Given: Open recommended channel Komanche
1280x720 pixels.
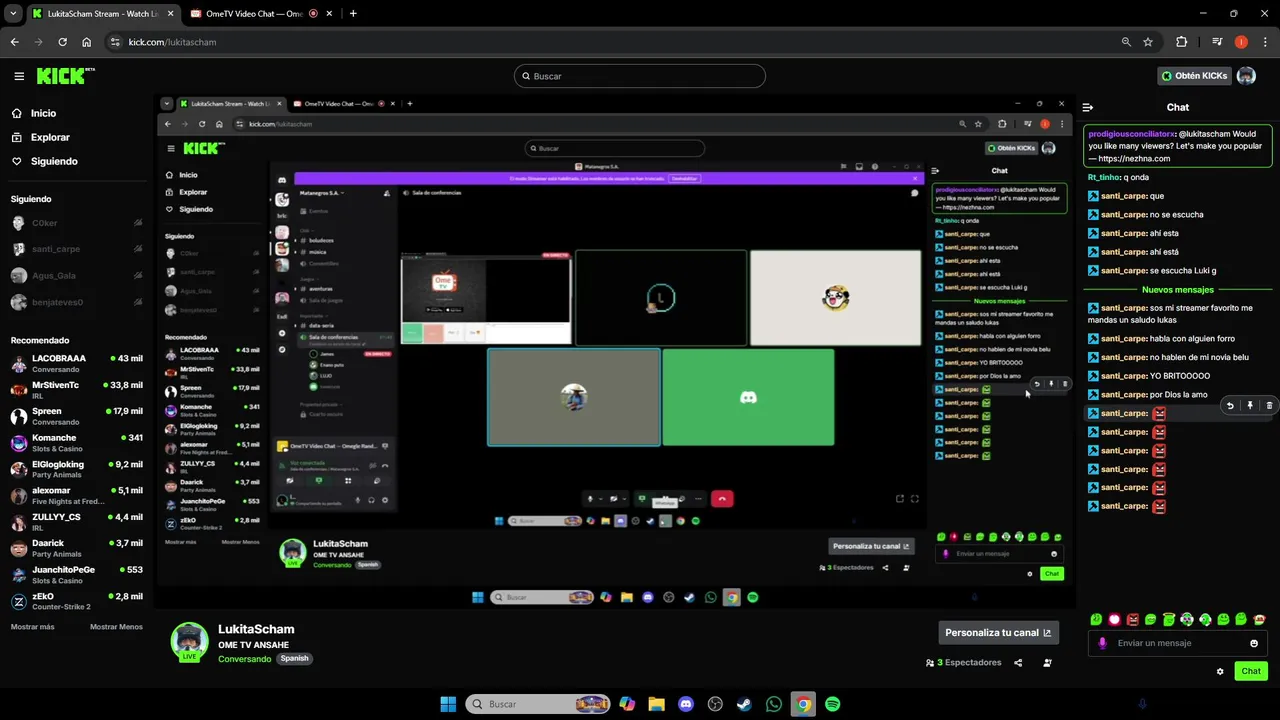Looking at the screenshot, I should coord(77,443).
